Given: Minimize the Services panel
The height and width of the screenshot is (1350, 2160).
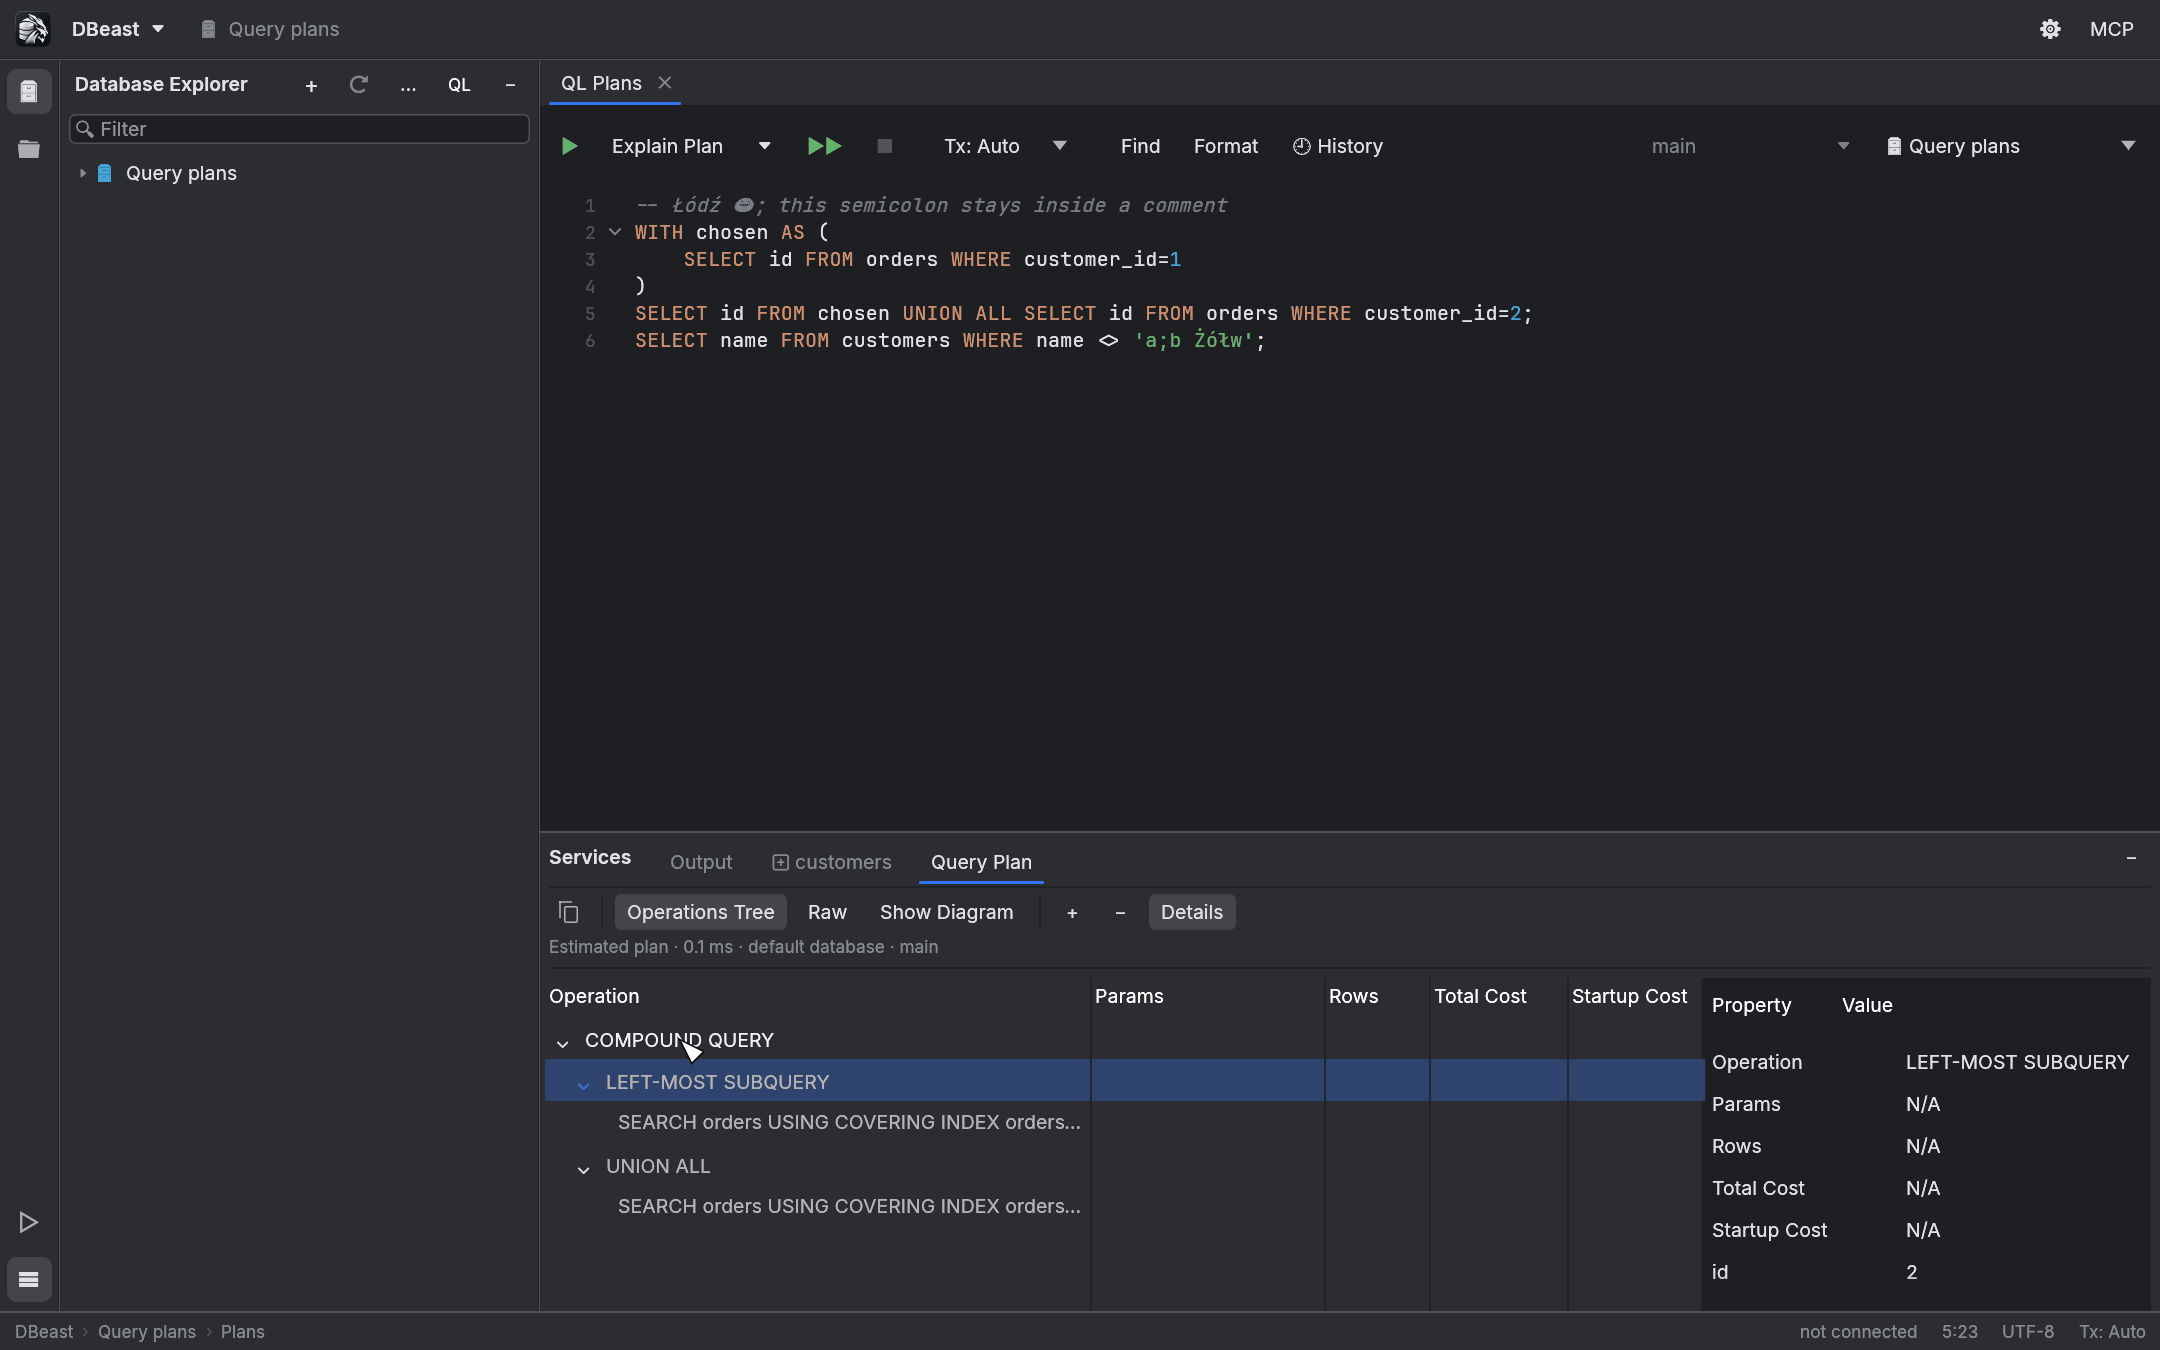Looking at the screenshot, I should pyautogui.click(x=2131, y=858).
